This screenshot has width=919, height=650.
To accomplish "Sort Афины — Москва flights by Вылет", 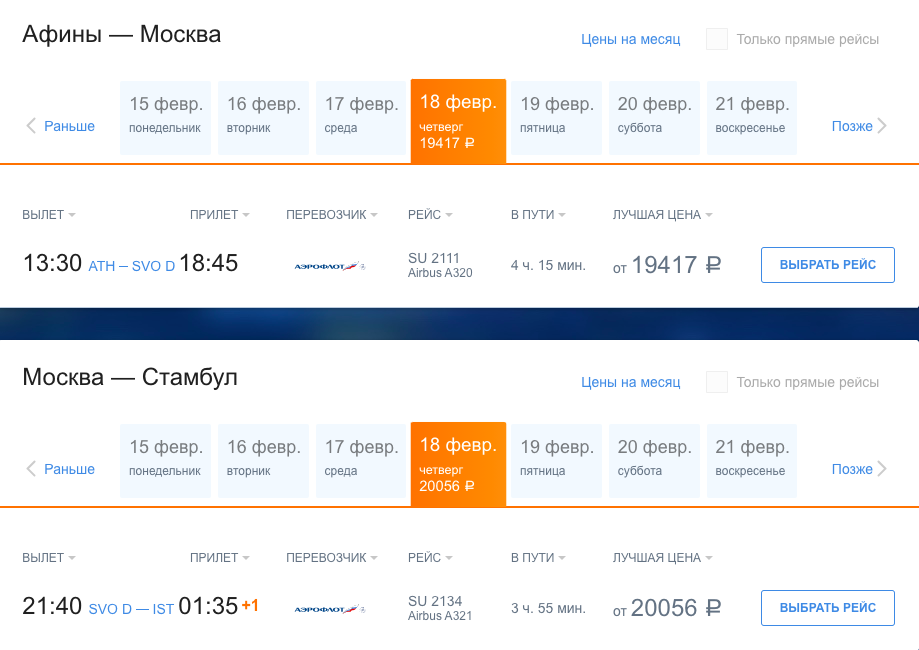I will coord(49,215).
